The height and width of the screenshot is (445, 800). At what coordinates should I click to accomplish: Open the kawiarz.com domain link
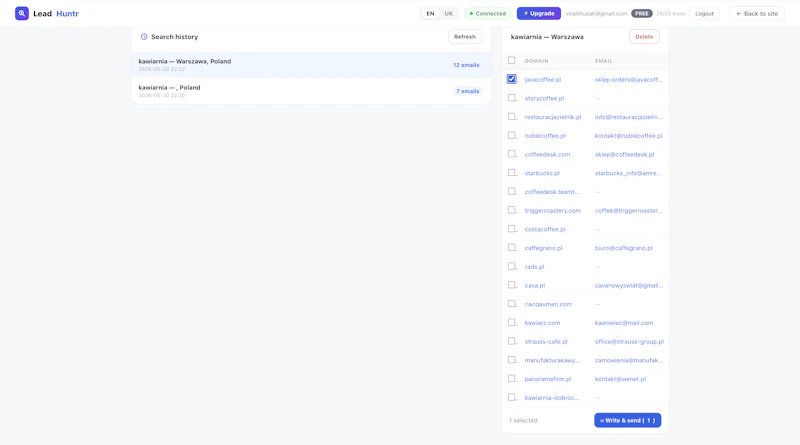542,323
